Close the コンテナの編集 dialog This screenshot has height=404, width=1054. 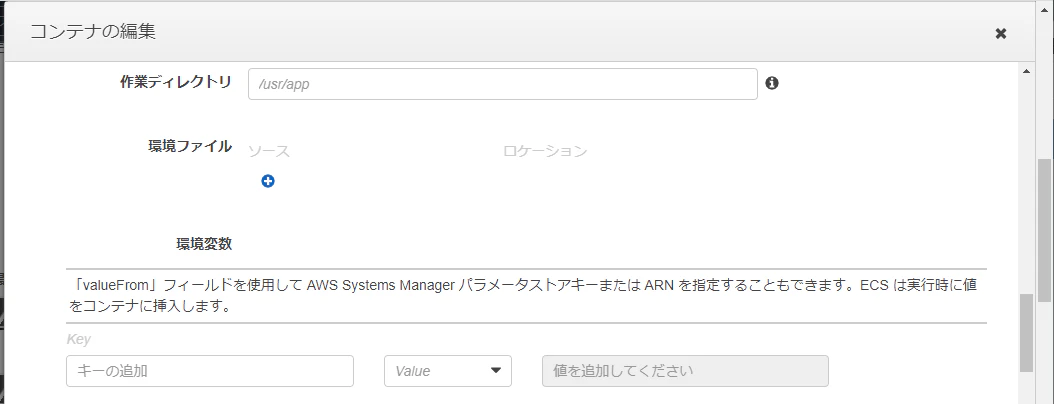(x=1000, y=33)
